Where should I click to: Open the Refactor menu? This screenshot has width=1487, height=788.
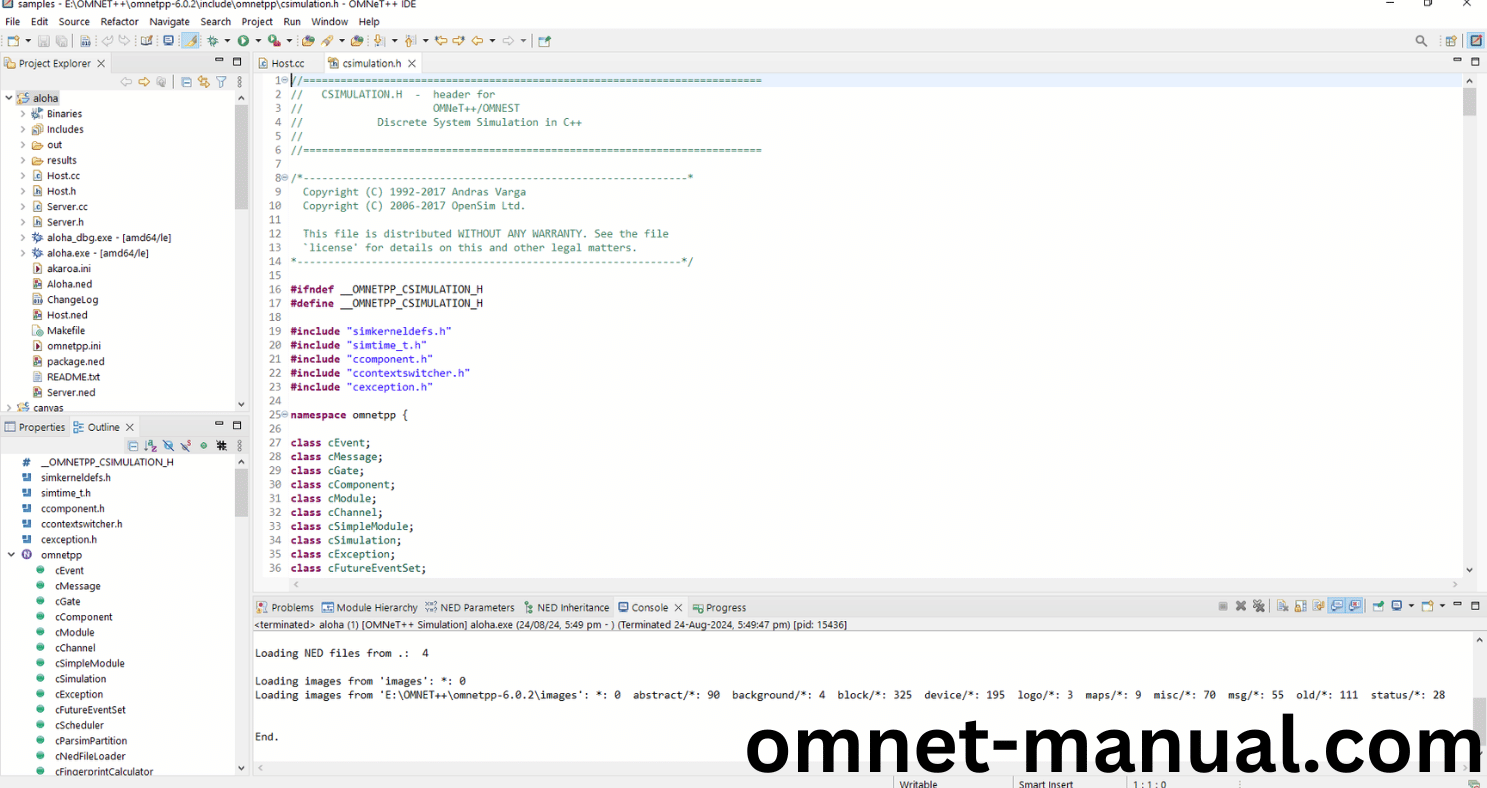(x=119, y=21)
